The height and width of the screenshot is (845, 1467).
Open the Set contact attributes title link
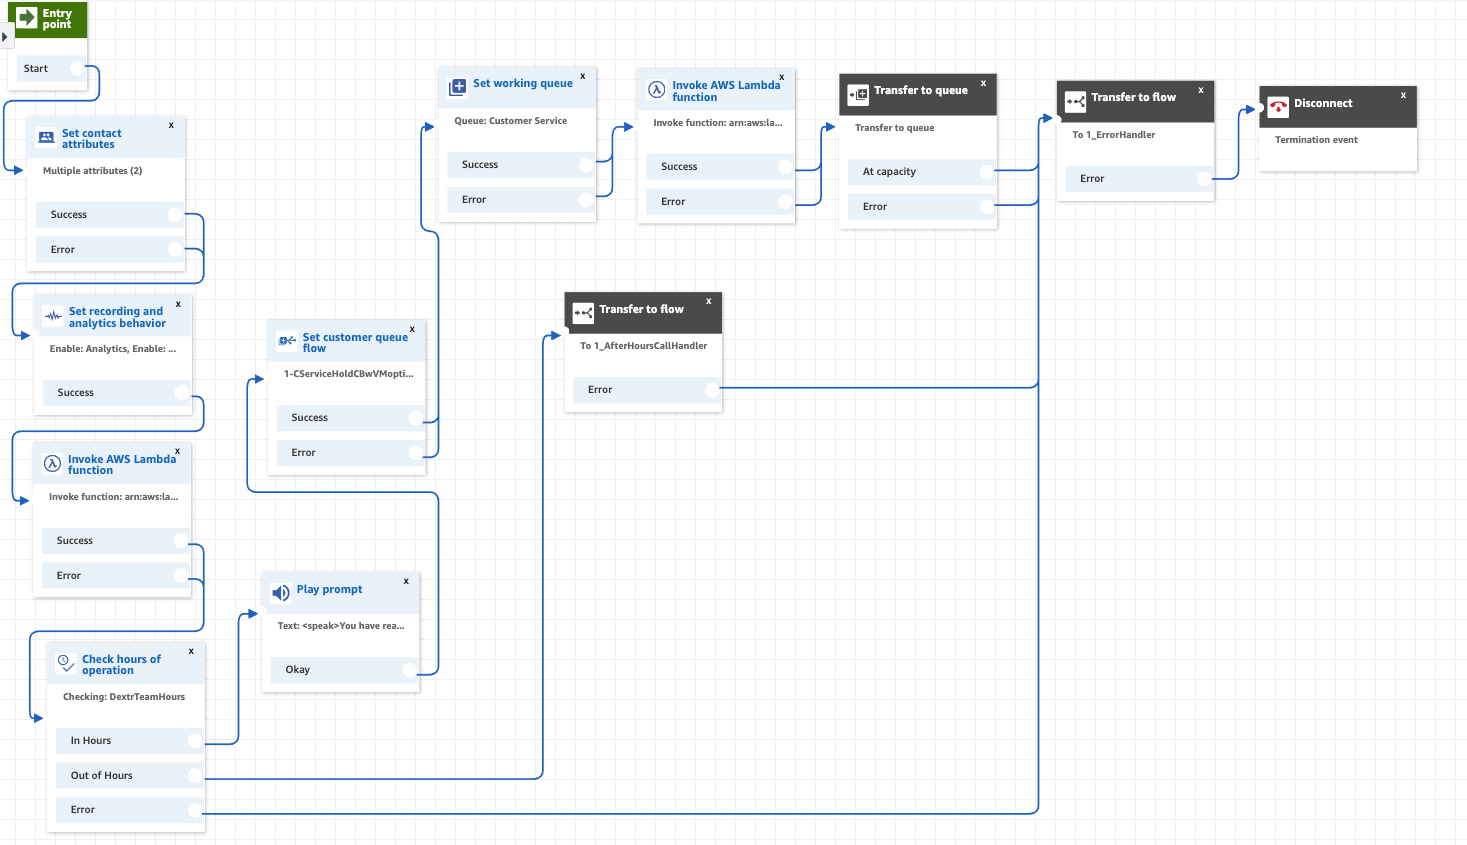[92, 139]
